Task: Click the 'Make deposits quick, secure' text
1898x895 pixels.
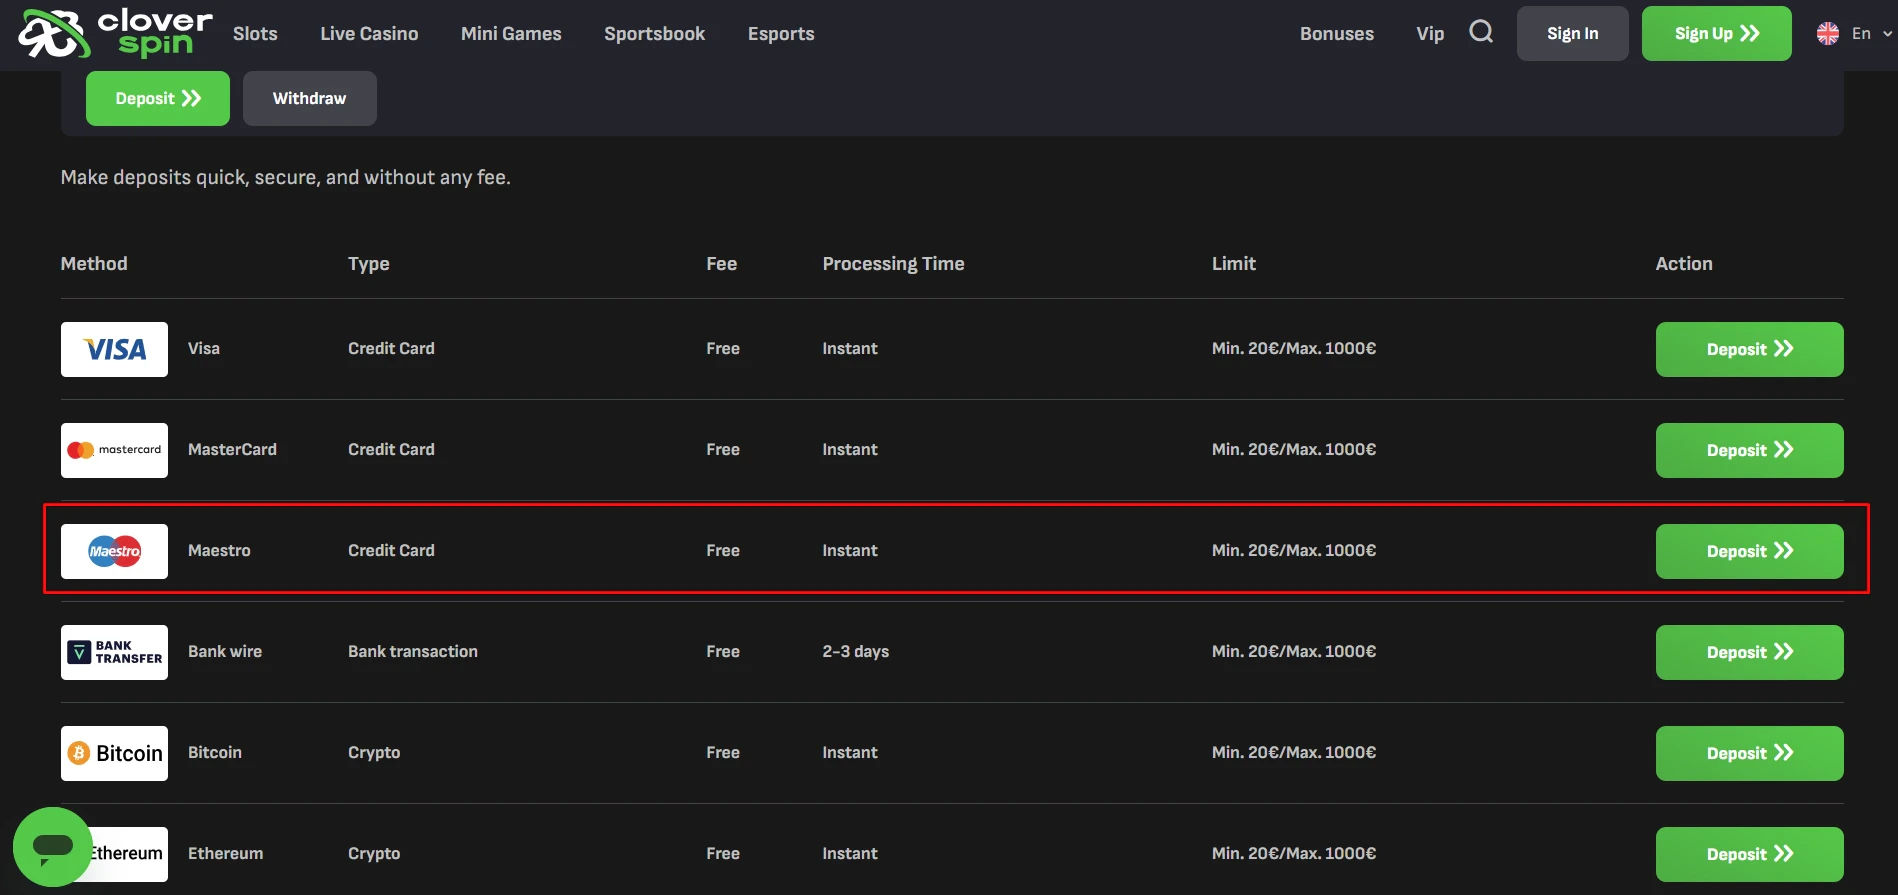Action: (286, 177)
